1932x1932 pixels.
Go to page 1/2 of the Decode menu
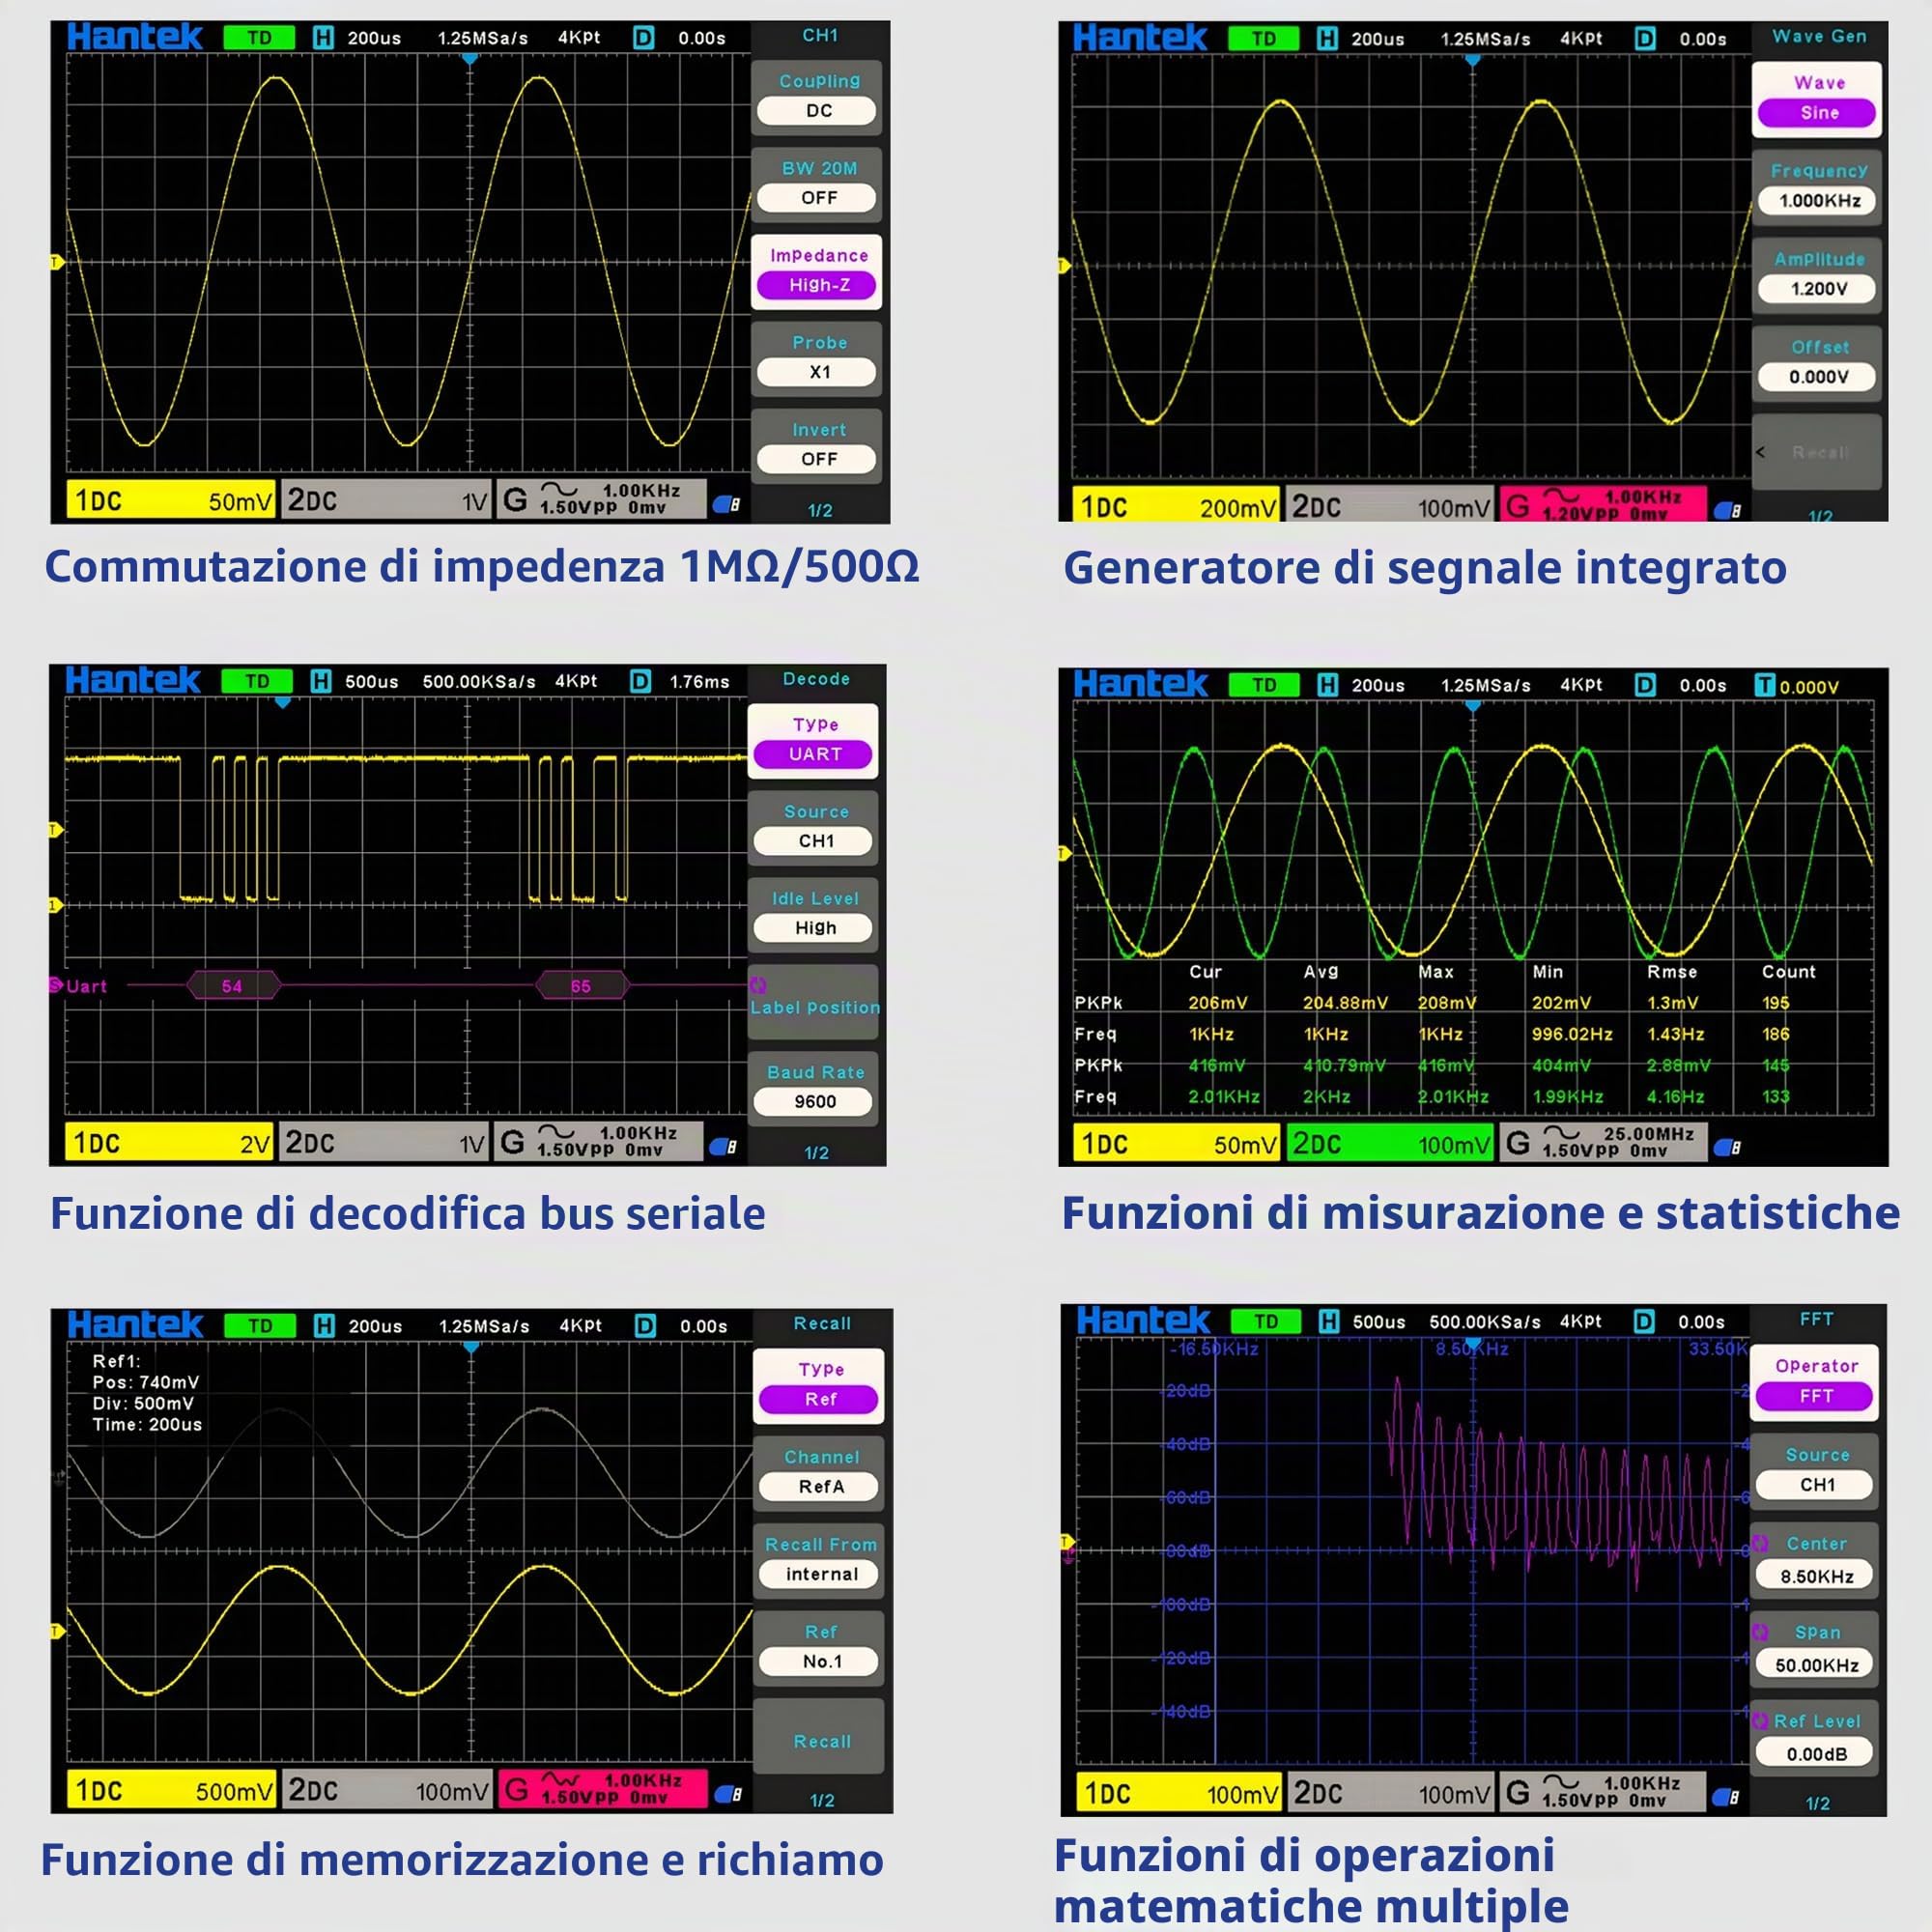tap(816, 1153)
